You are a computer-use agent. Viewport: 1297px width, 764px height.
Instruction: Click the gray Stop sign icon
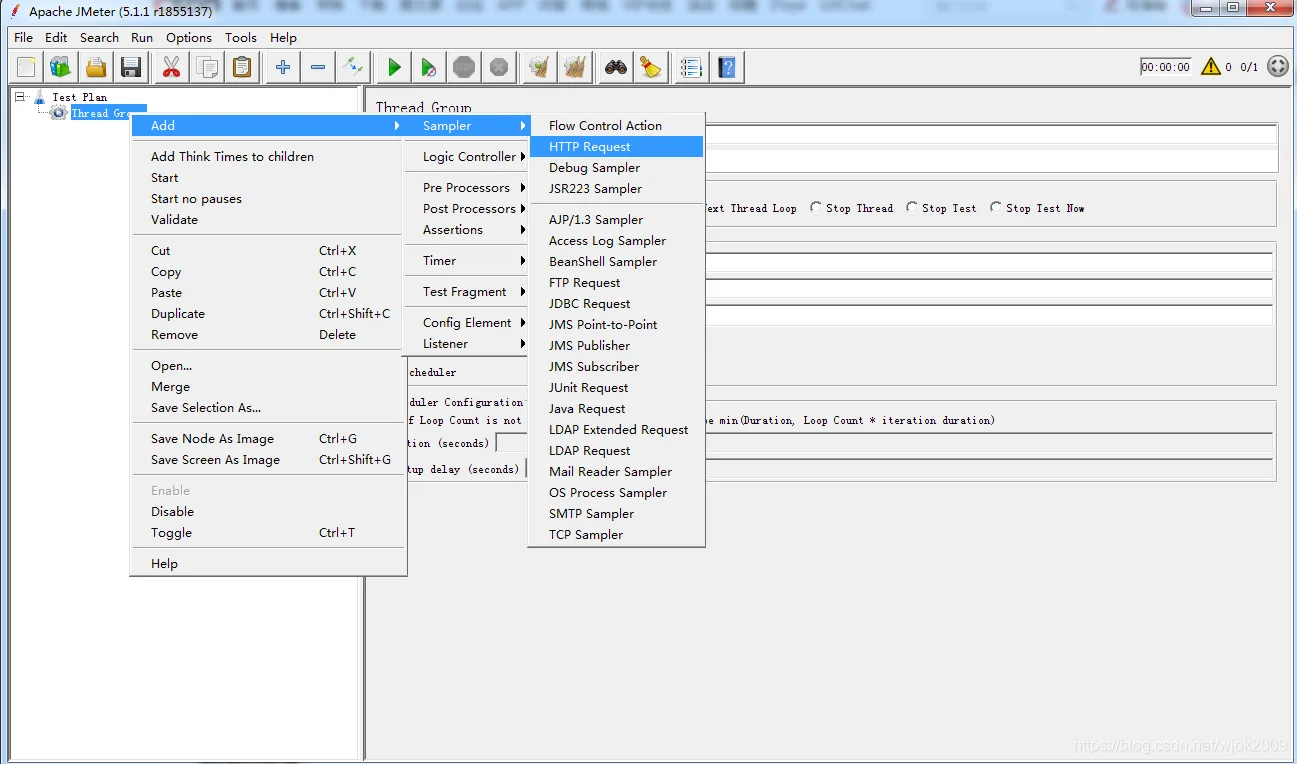(x=463, y=67)
